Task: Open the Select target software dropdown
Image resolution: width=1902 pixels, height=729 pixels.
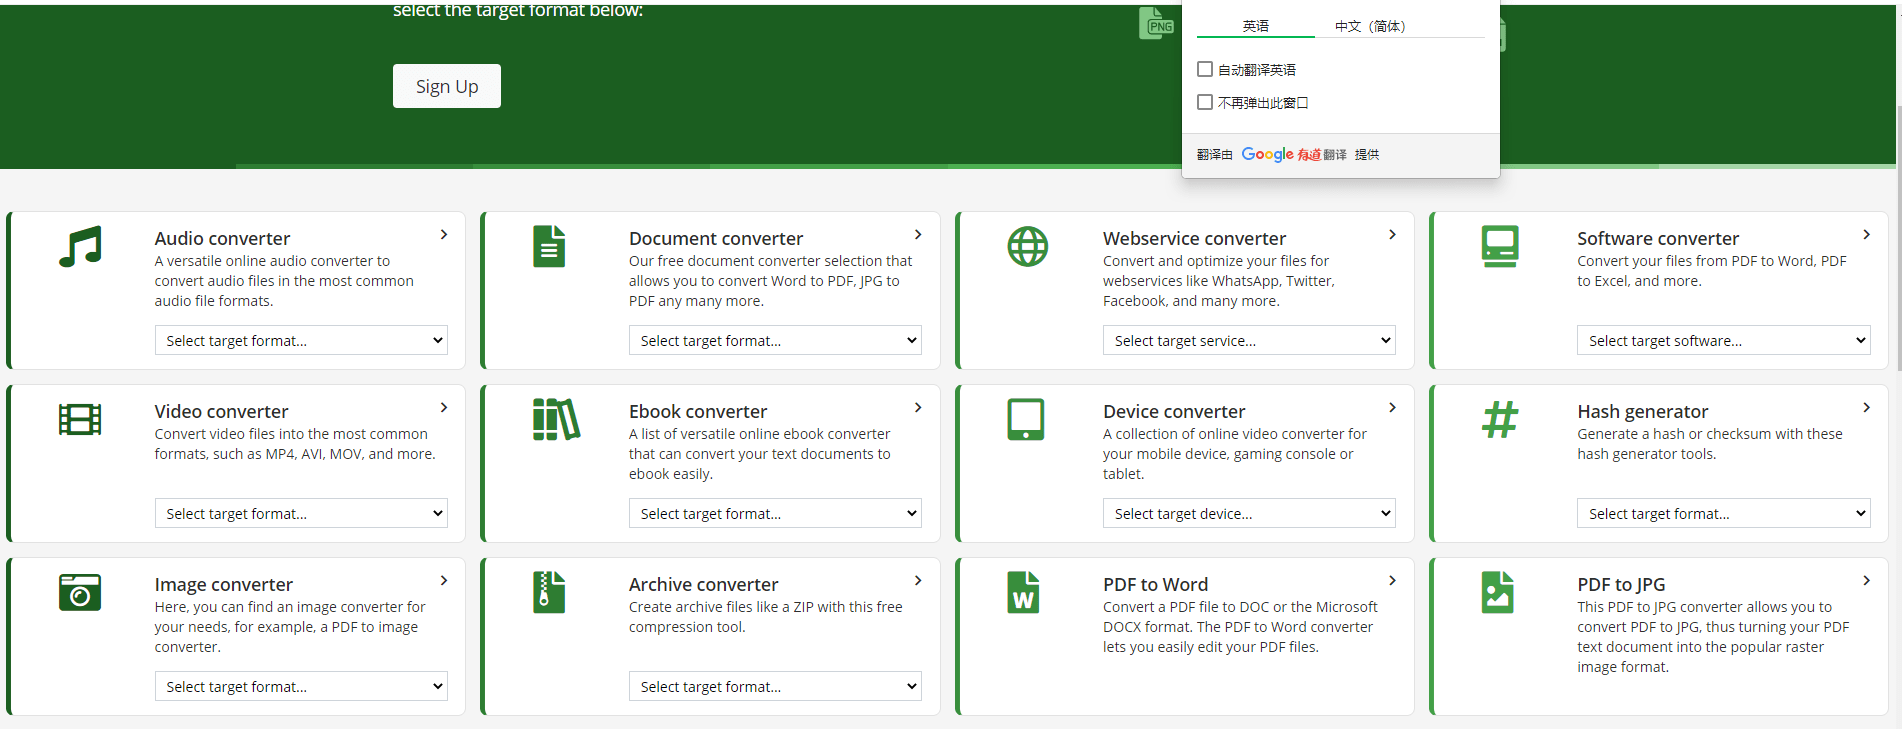Action: pos(1723,340)
